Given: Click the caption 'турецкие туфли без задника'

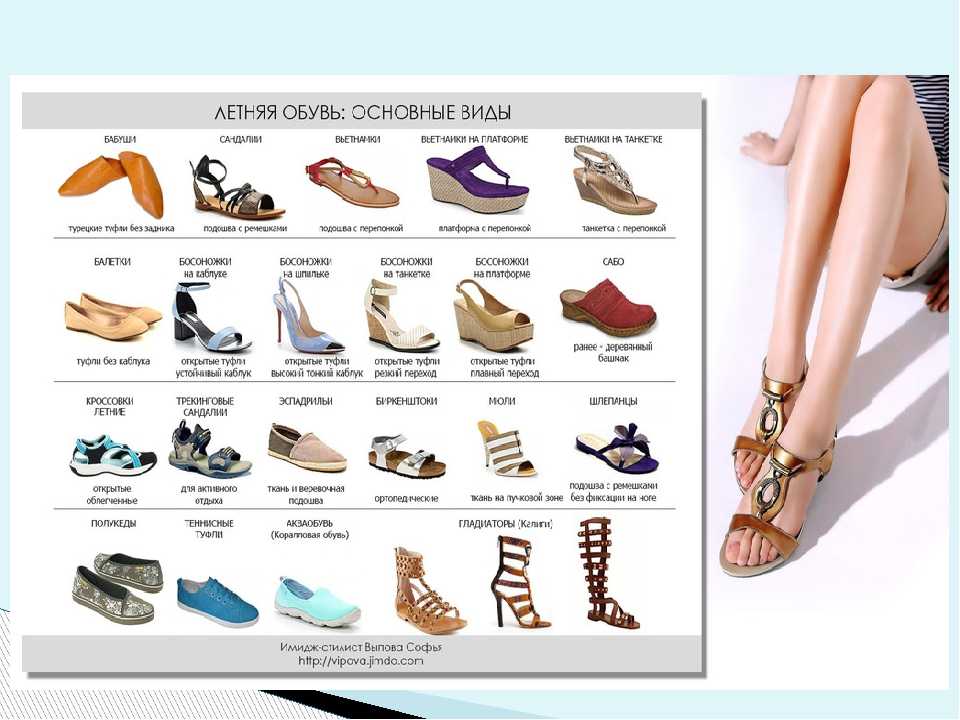Looking at the screenshot, I should [x=121, y=228].
